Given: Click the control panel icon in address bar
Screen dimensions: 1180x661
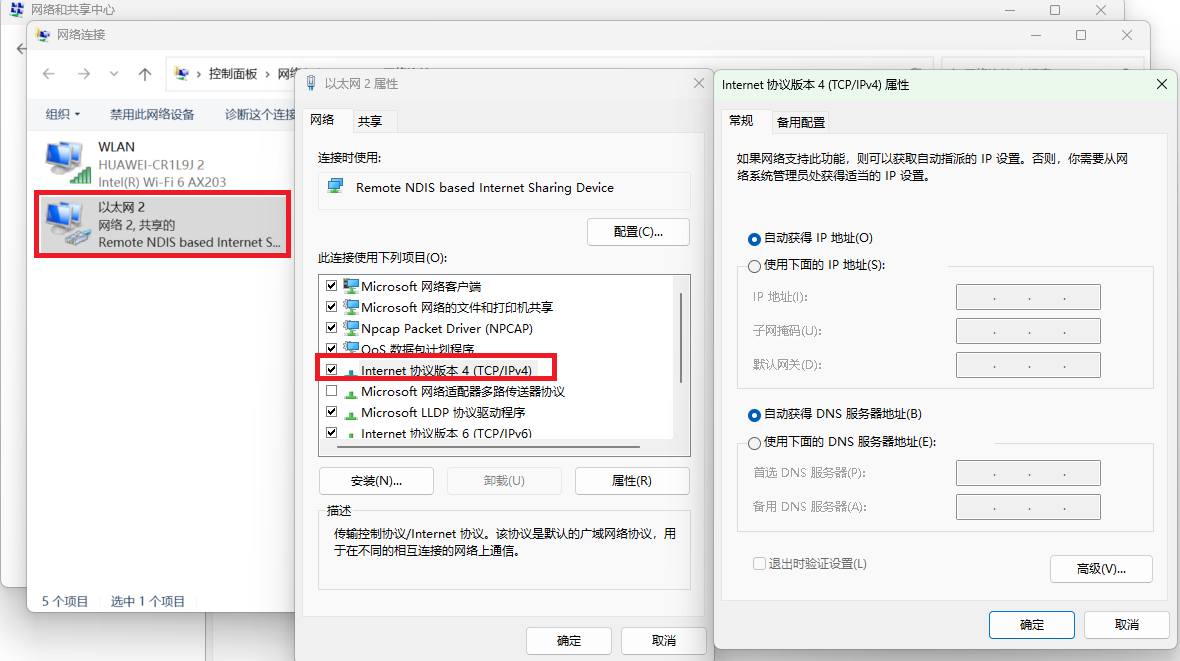Looking at the screenshot, I should (181, 74).
